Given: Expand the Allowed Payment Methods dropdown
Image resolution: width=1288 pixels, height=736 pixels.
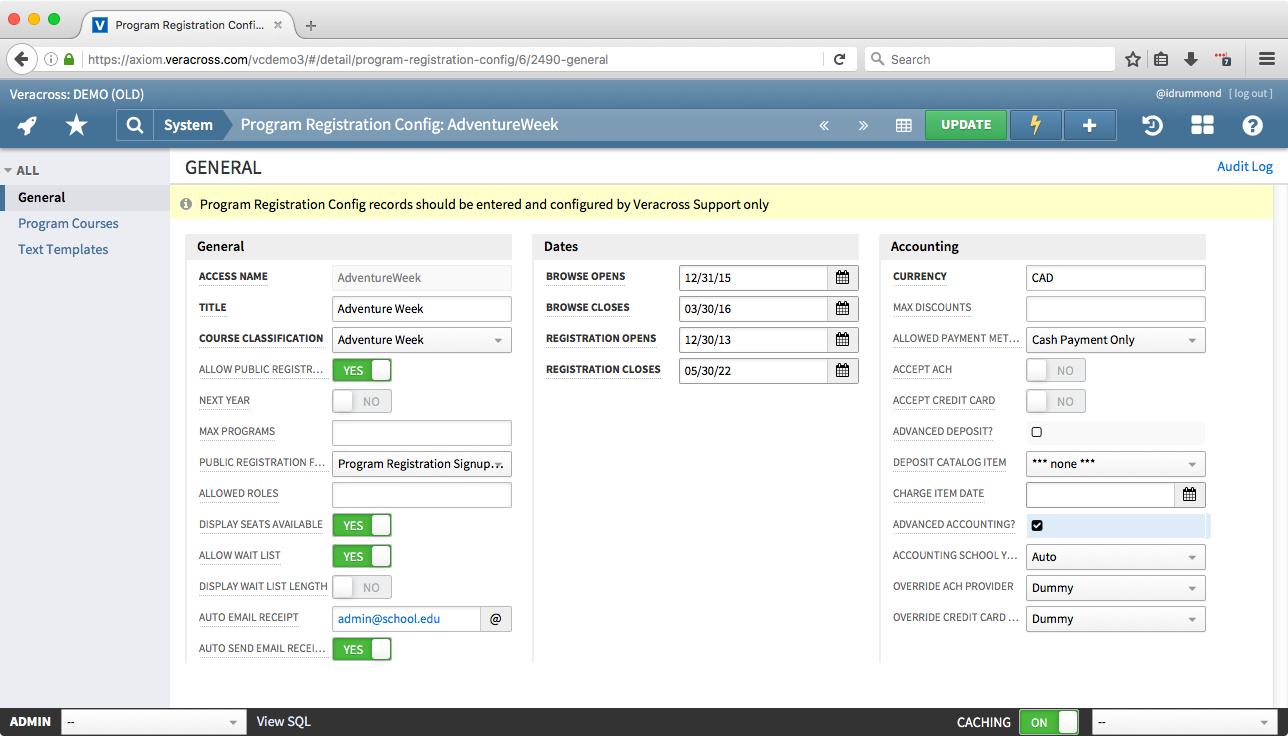Looking at the screenshot, I should pos(1114,340).
